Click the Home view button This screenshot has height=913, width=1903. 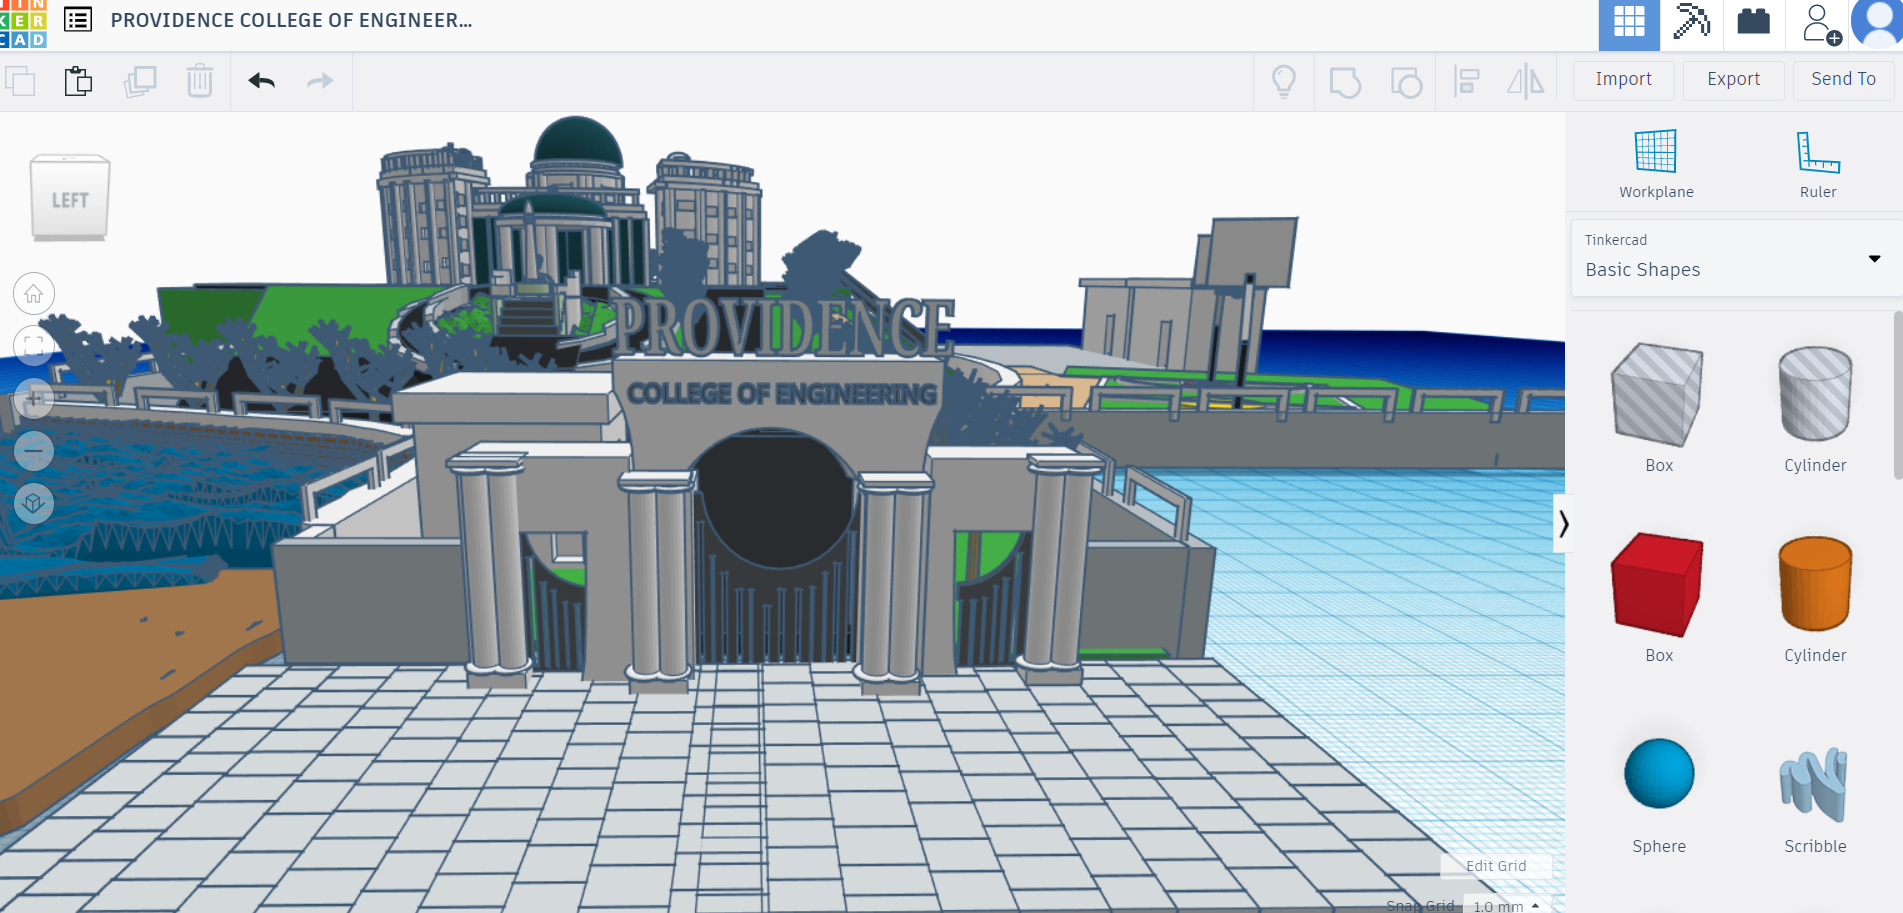point(34,294)
